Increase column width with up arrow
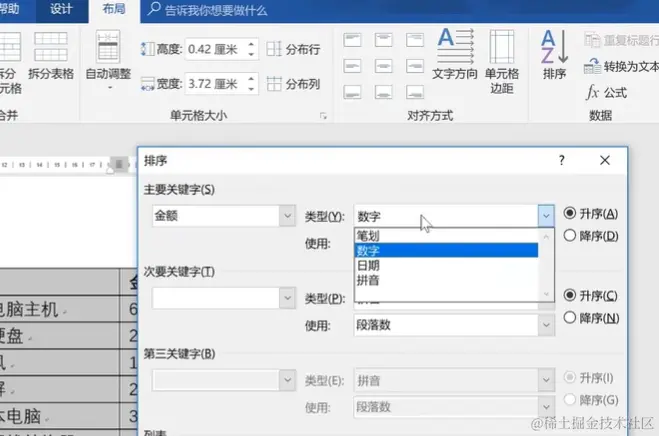 (251, 79)
